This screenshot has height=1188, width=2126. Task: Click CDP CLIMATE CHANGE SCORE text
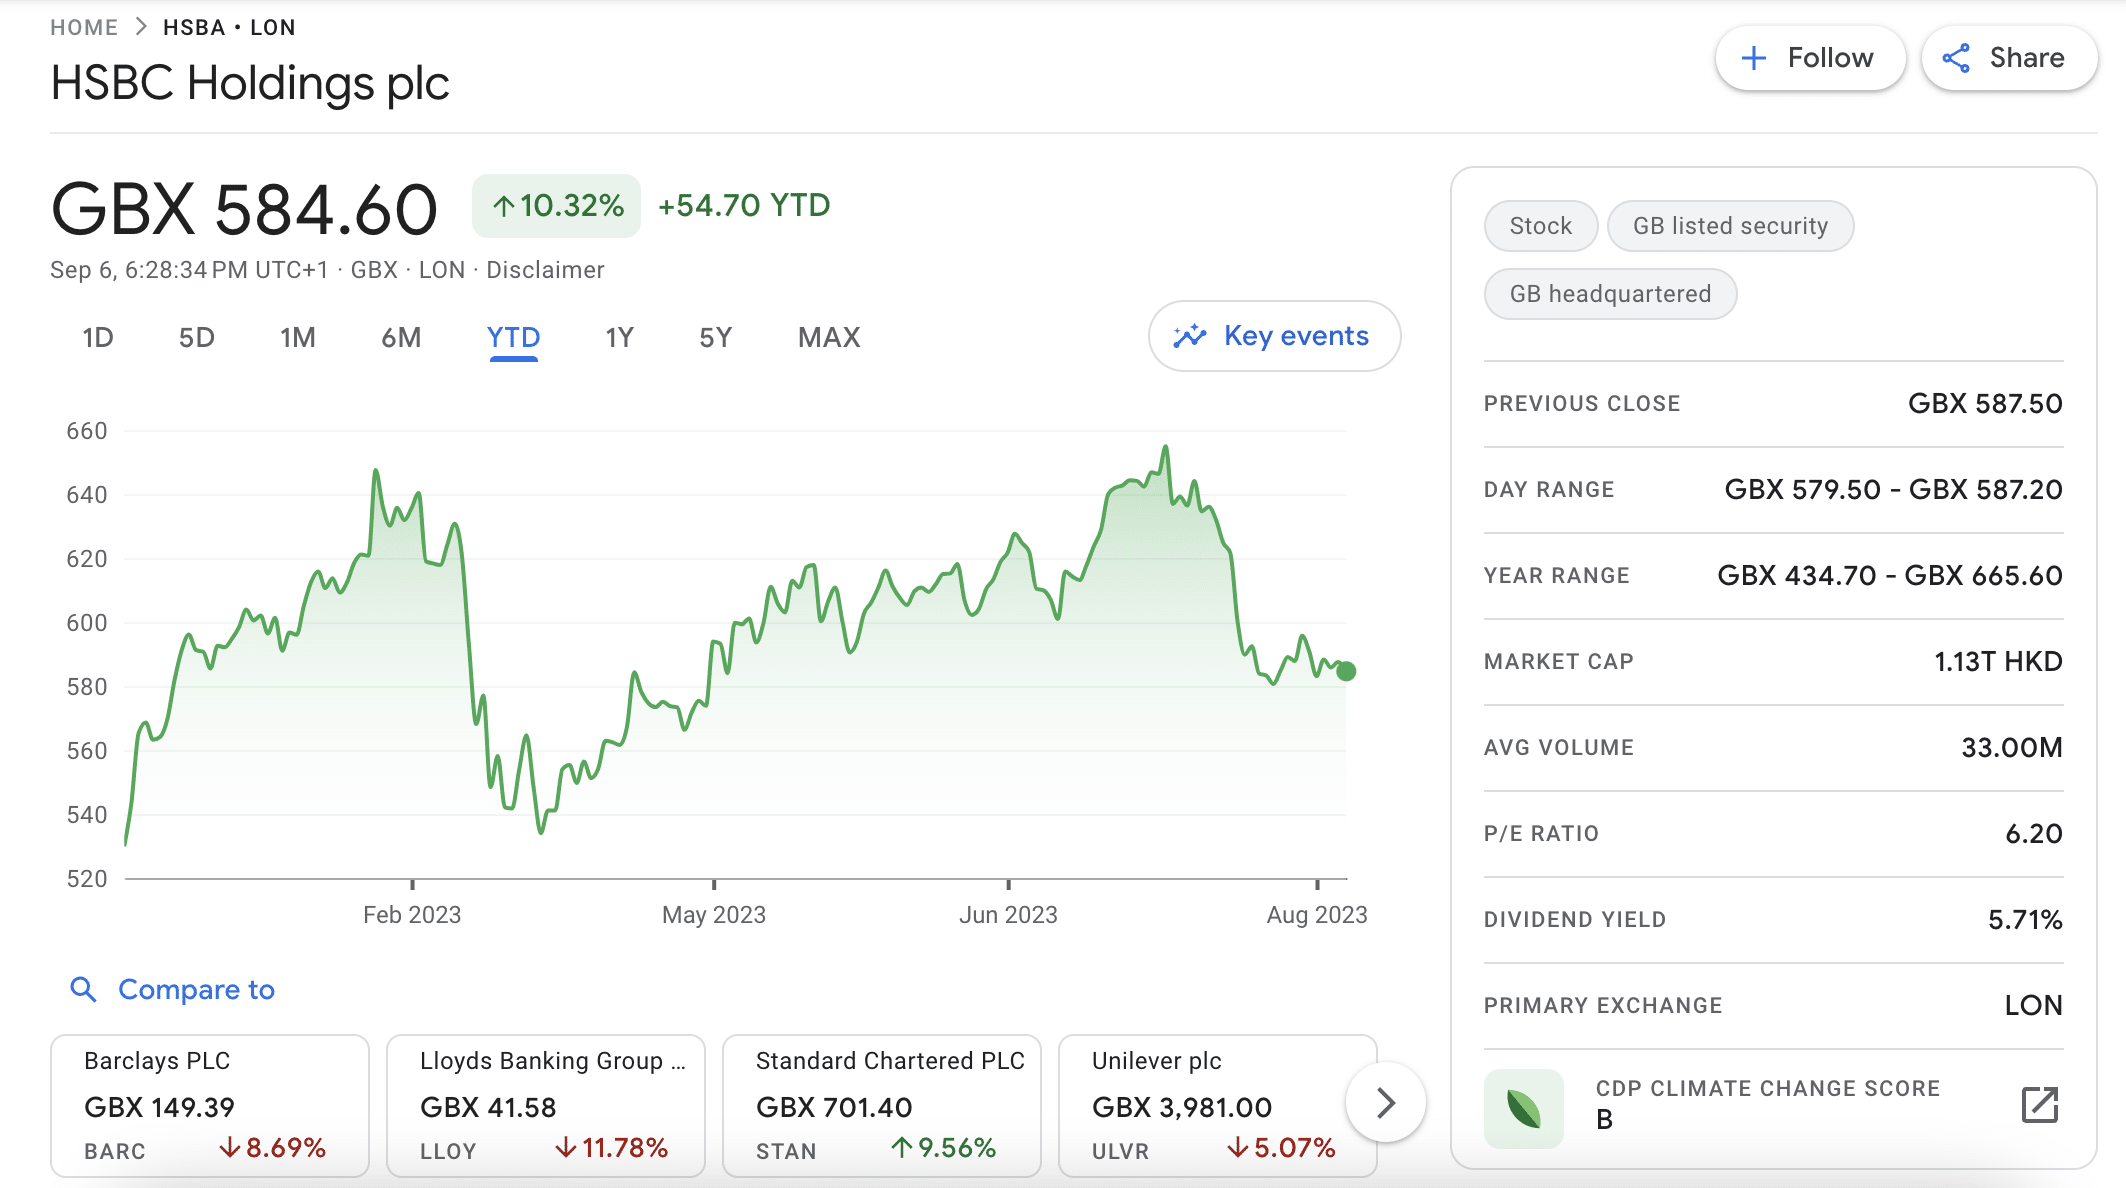(1768, 1089)
